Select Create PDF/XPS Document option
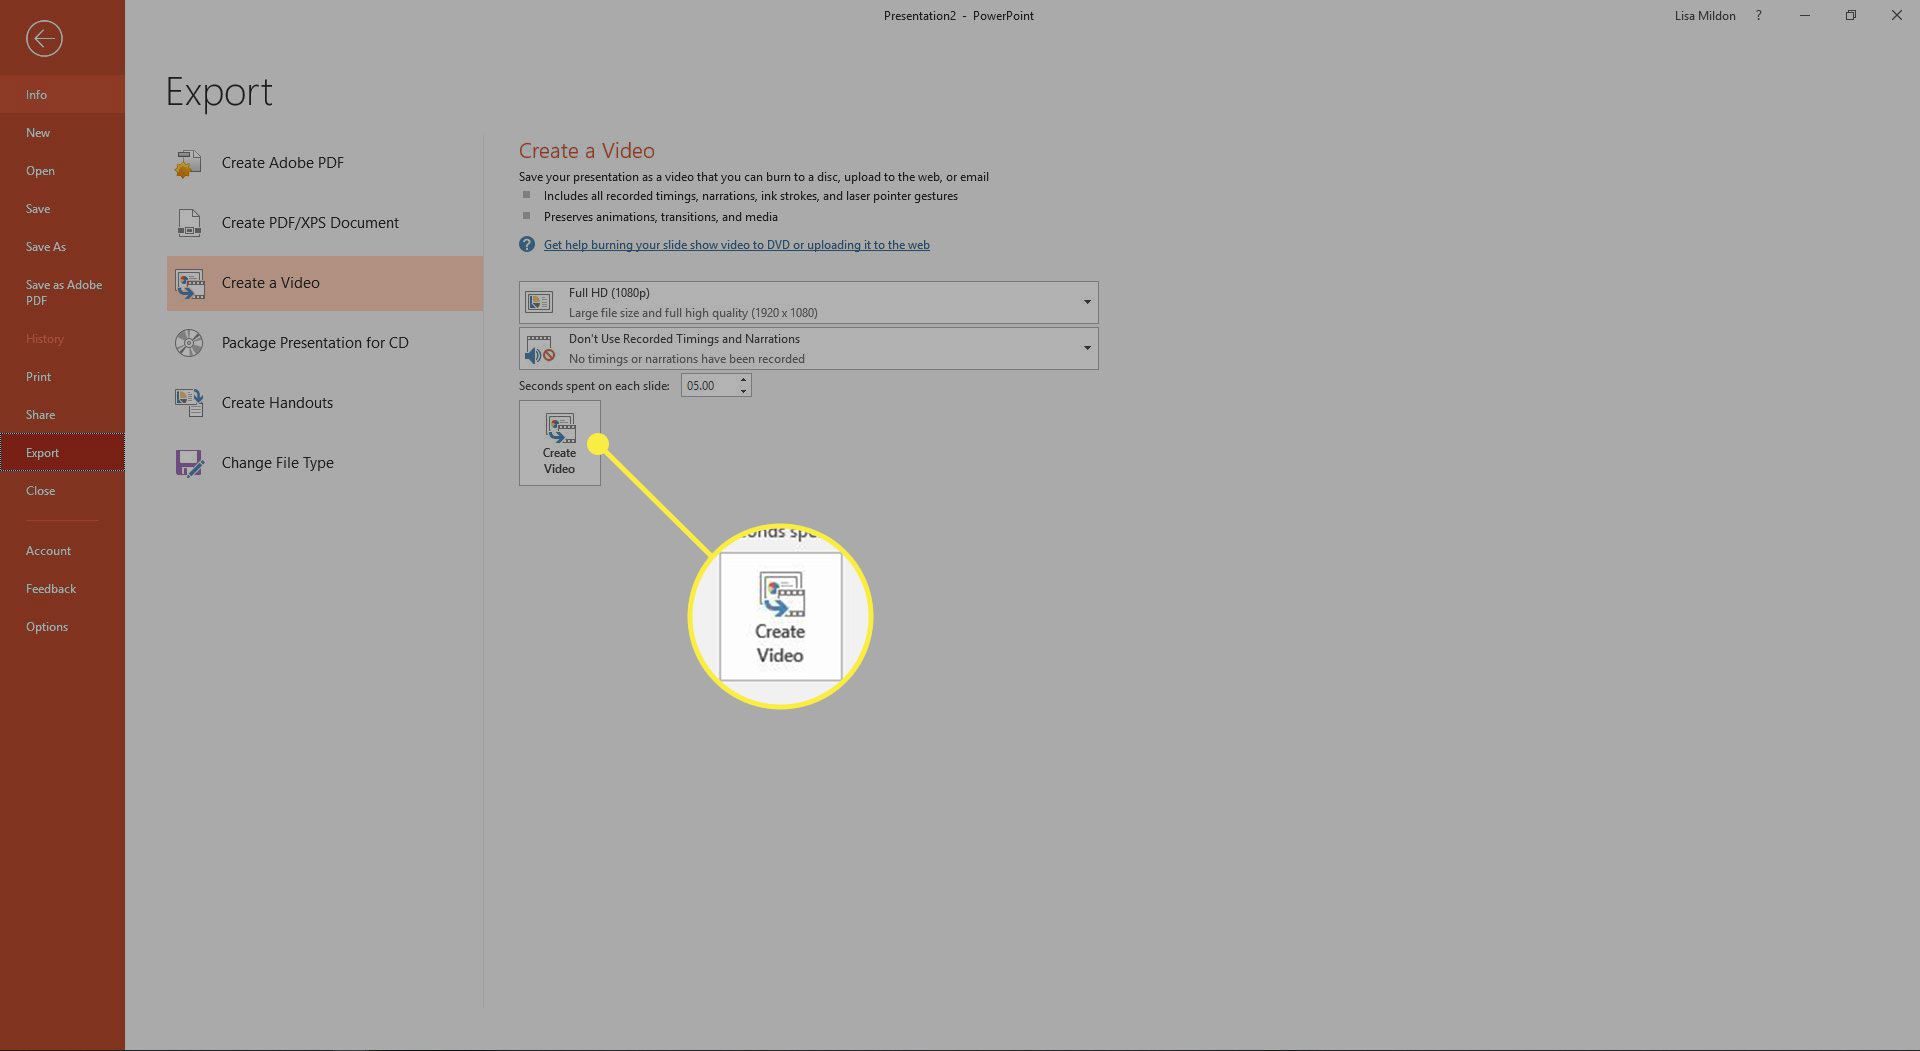 point(324,223)
